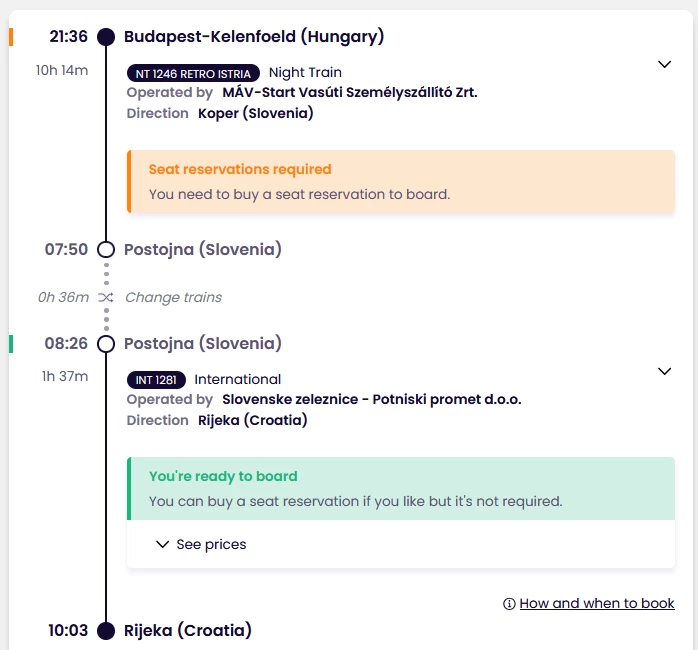
Task: Click the INT 1281 train badge
Action: point(157,380)
